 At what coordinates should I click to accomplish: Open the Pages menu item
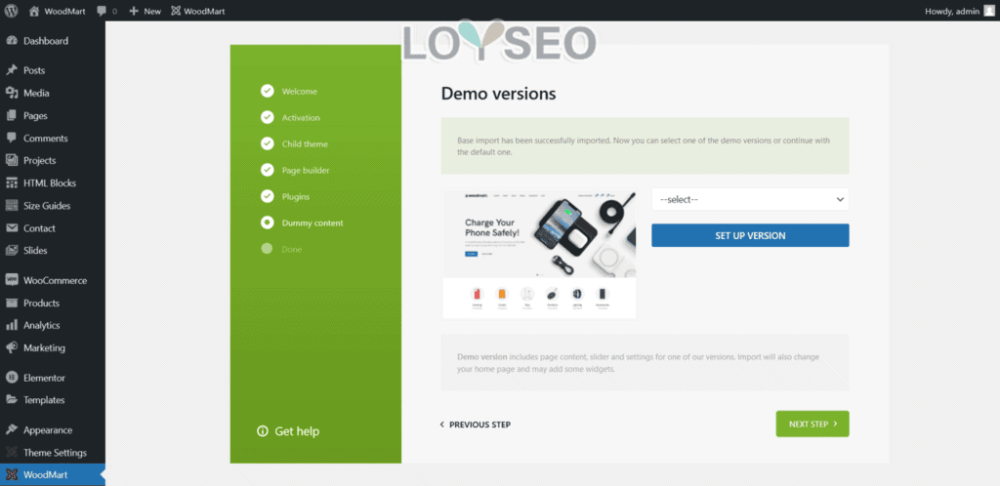point(52,115)
